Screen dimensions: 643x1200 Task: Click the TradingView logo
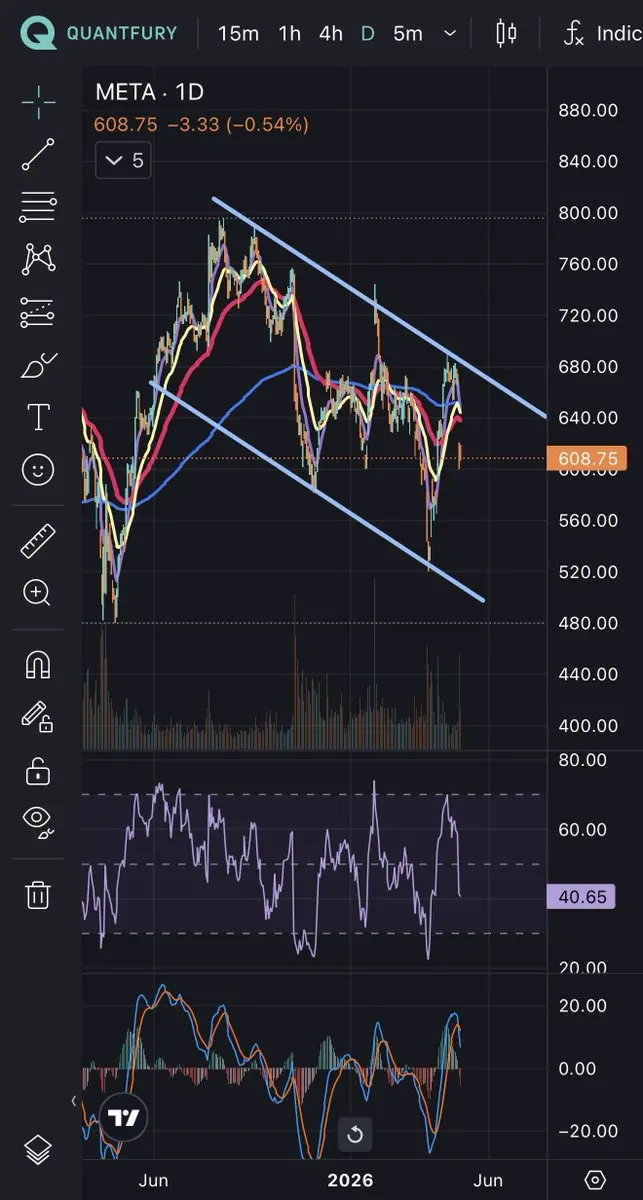123,1119
